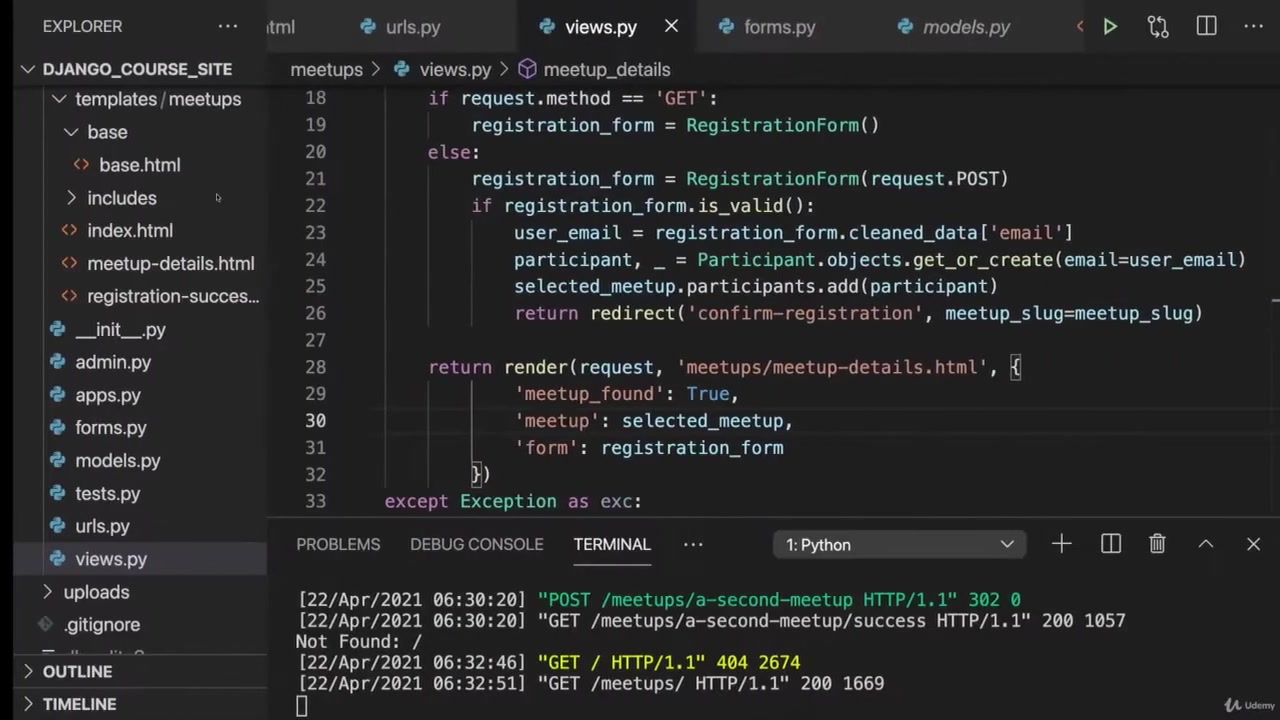Open the source control compare changes icon

[1158, 27]
